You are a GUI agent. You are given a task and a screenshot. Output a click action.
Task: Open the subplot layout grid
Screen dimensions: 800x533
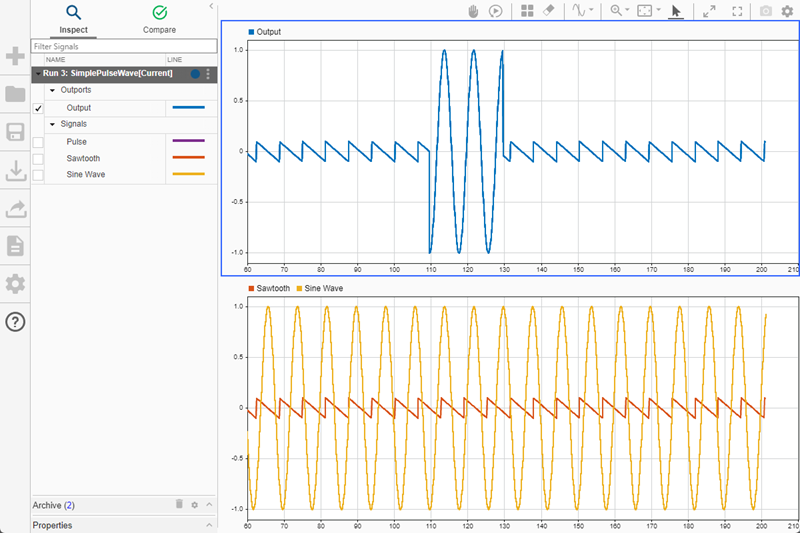click(x=527, y=10)
